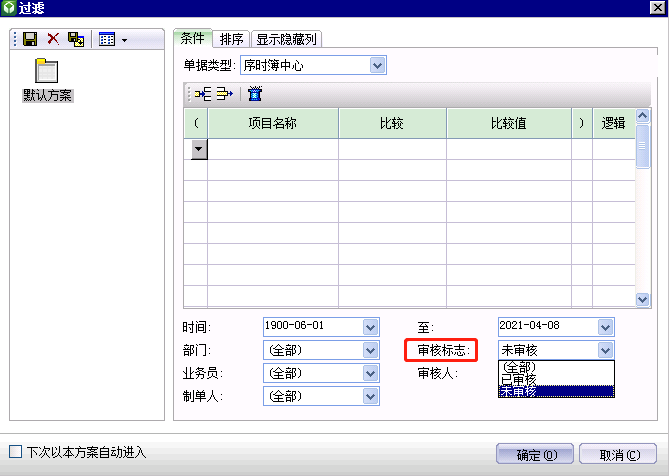The image size is (669, 476).
Task: Click the clear all conditions icon
Action: 255,95
